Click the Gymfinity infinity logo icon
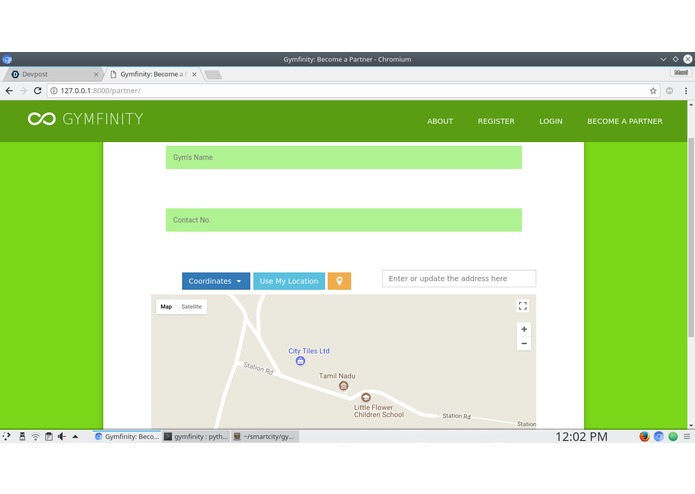The height and width of the screenshot is (494, 695). 42,119
